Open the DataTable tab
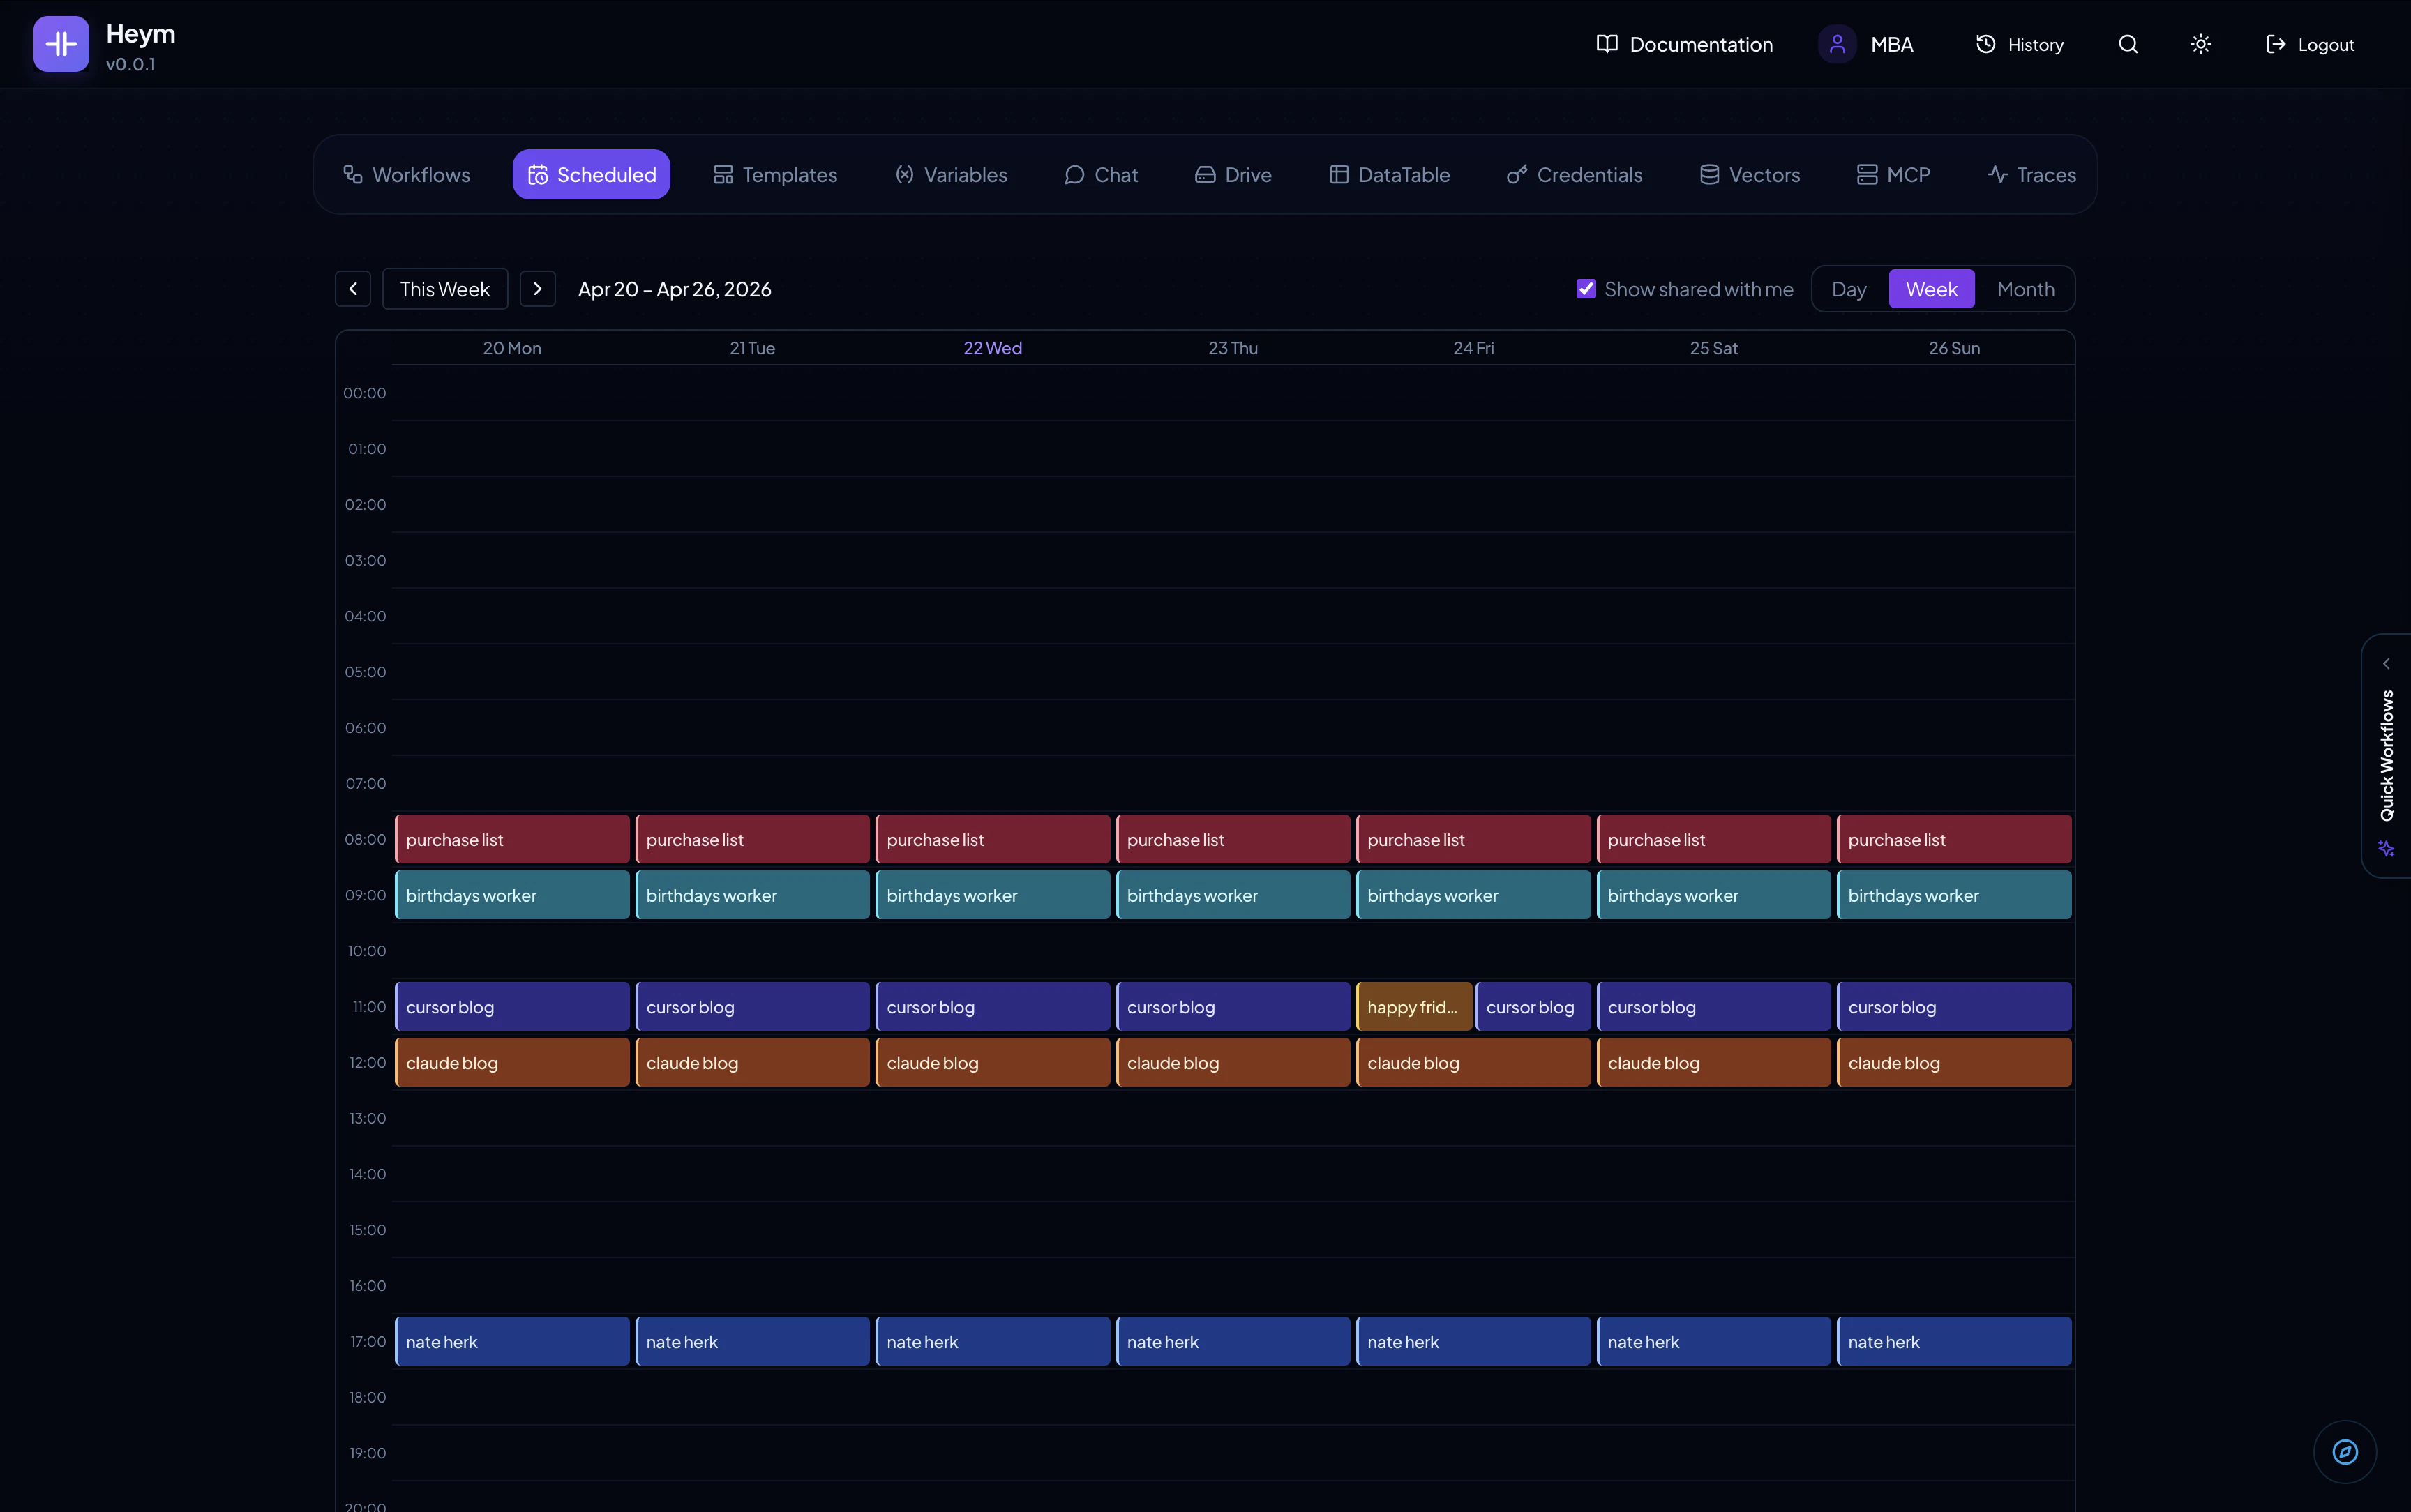The height and width of the screenshot is (1512, 2411). tap(1390, 174)
